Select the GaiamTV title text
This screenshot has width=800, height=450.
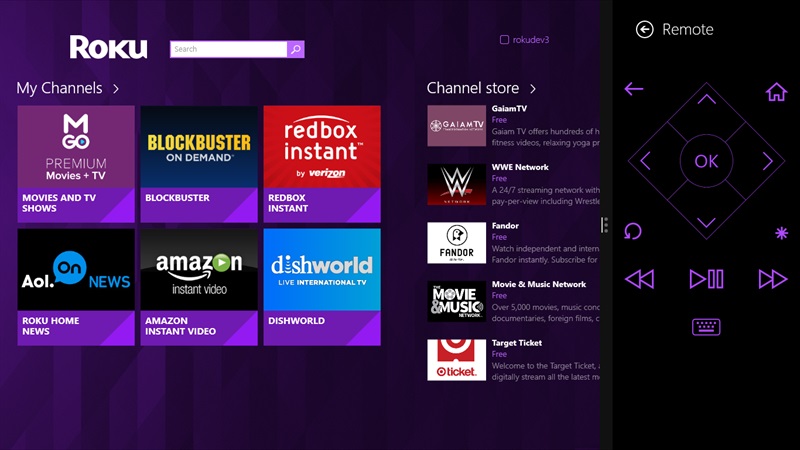(509, 109)
